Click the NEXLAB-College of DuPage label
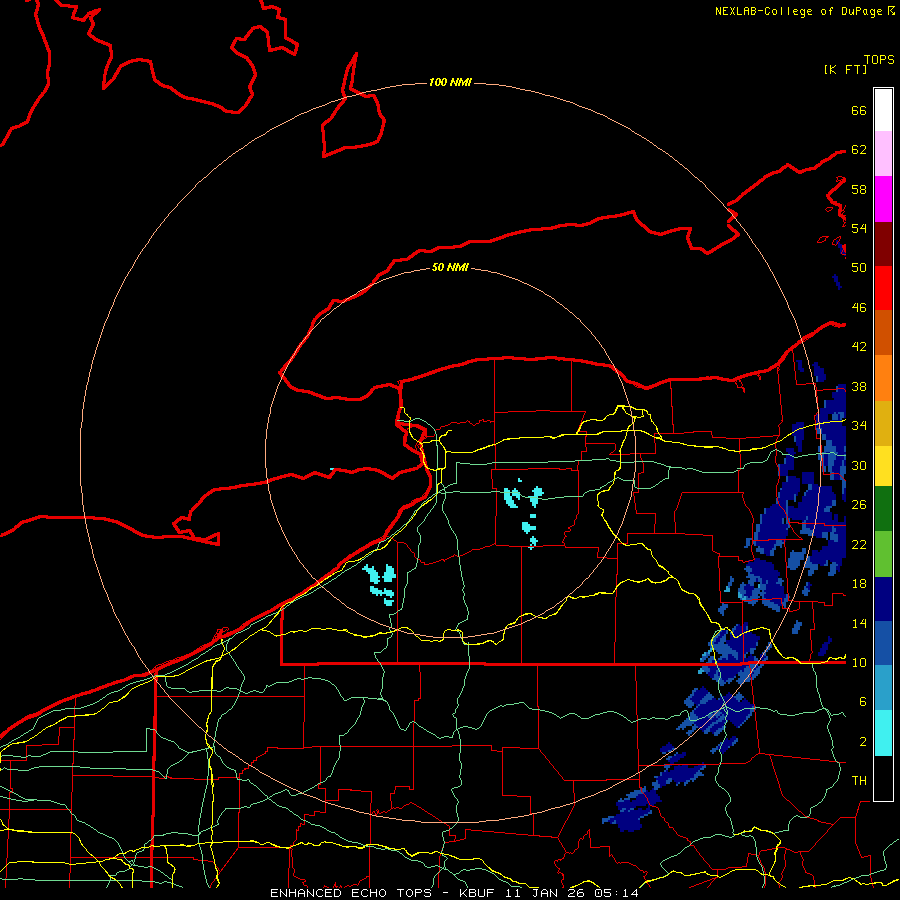The width and height of the screenshot is (900, 900). tap(798, 11)
